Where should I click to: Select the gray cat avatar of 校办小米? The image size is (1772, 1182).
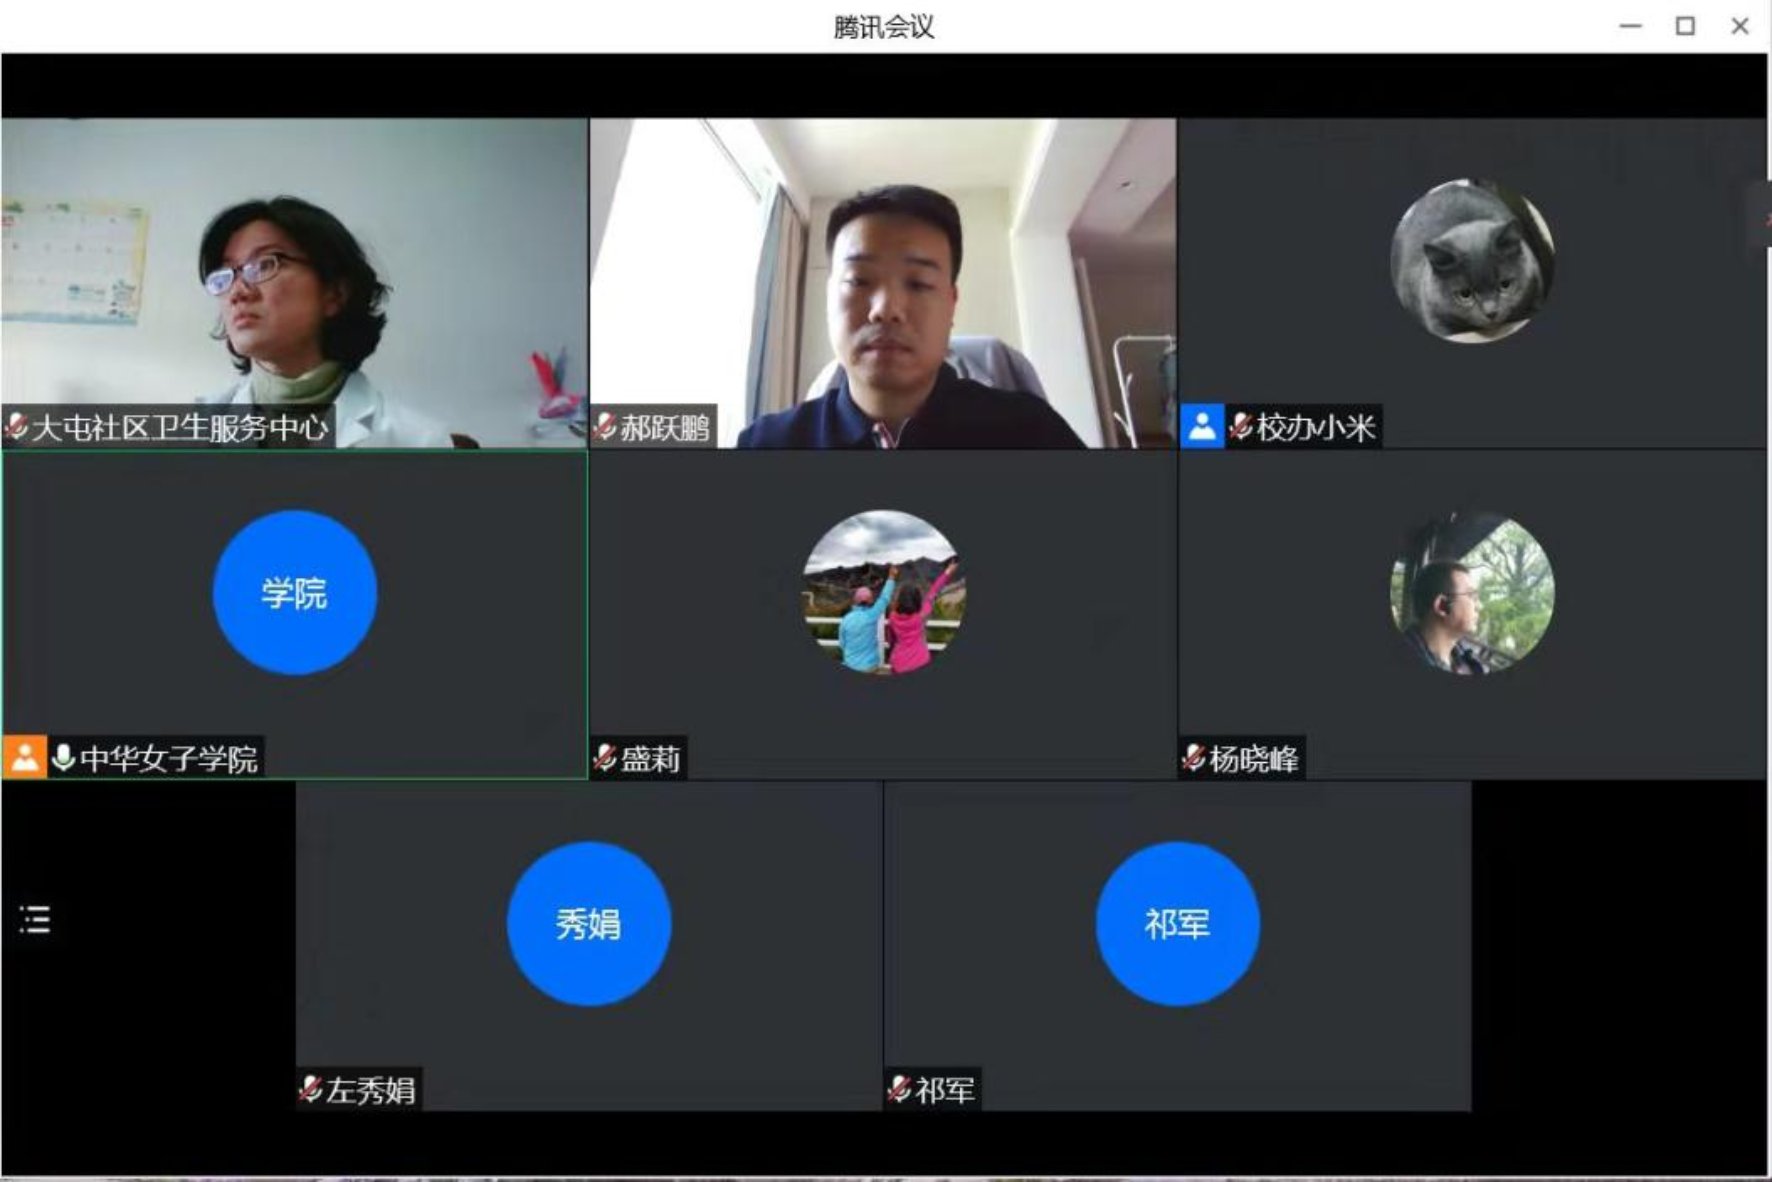click(x=1472, y=261)
